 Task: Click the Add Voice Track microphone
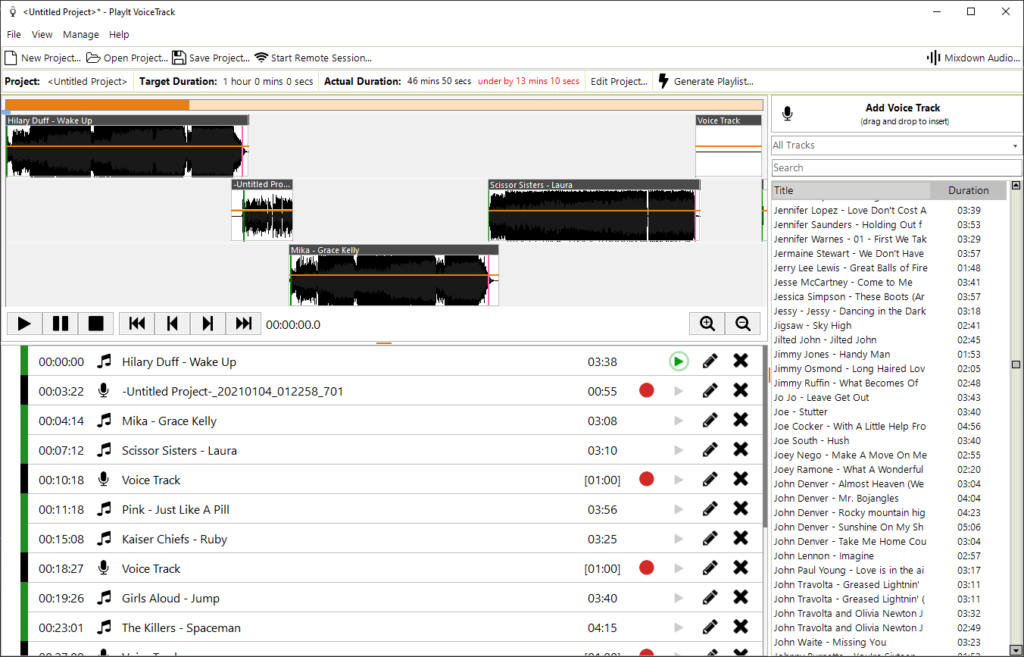(788, 114)
